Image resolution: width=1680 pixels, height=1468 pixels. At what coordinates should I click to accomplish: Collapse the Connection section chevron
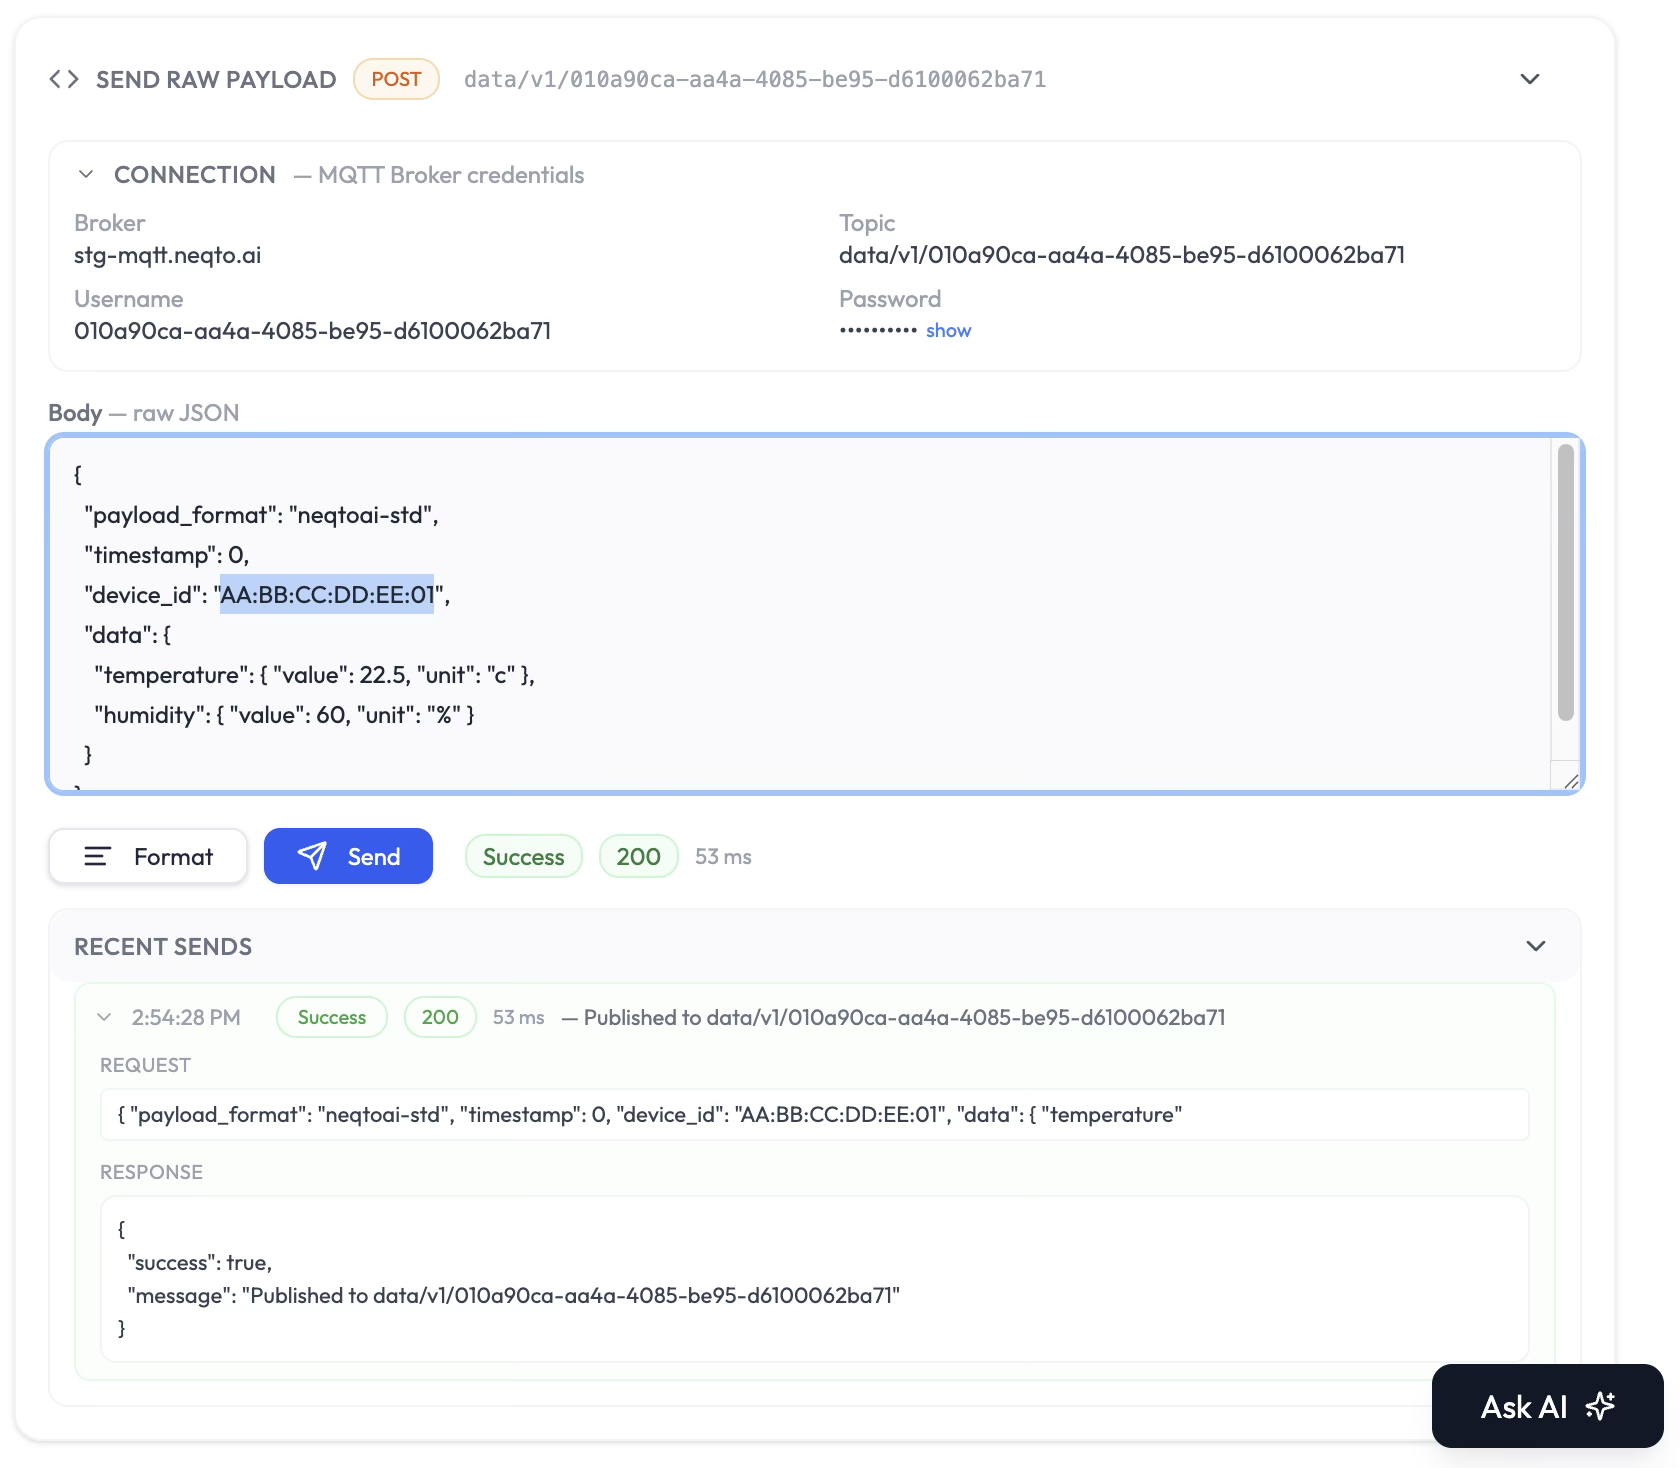coord(86,174)
